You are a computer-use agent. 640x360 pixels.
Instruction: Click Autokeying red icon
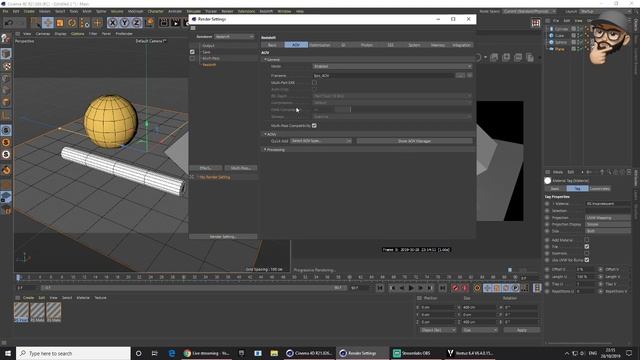(465, 288)
